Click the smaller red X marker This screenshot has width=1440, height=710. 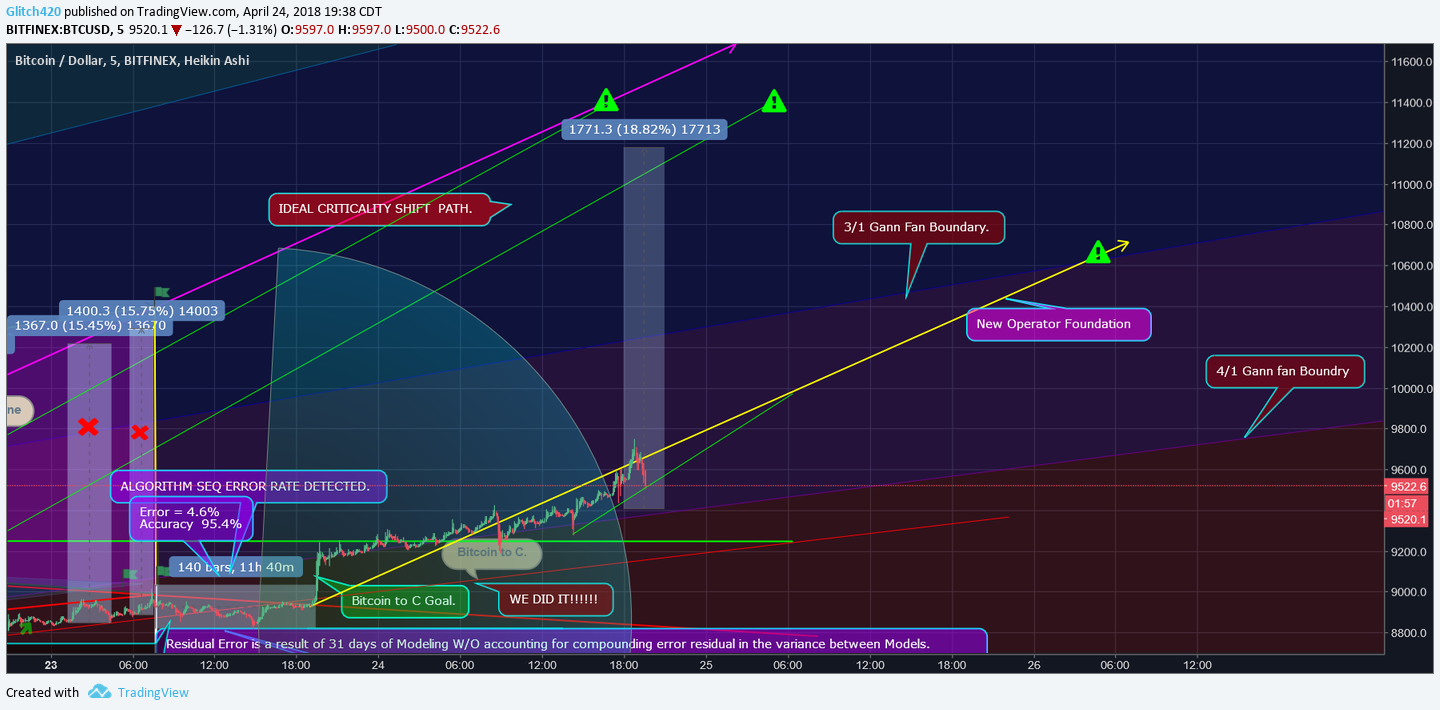[x=140, y=432]
